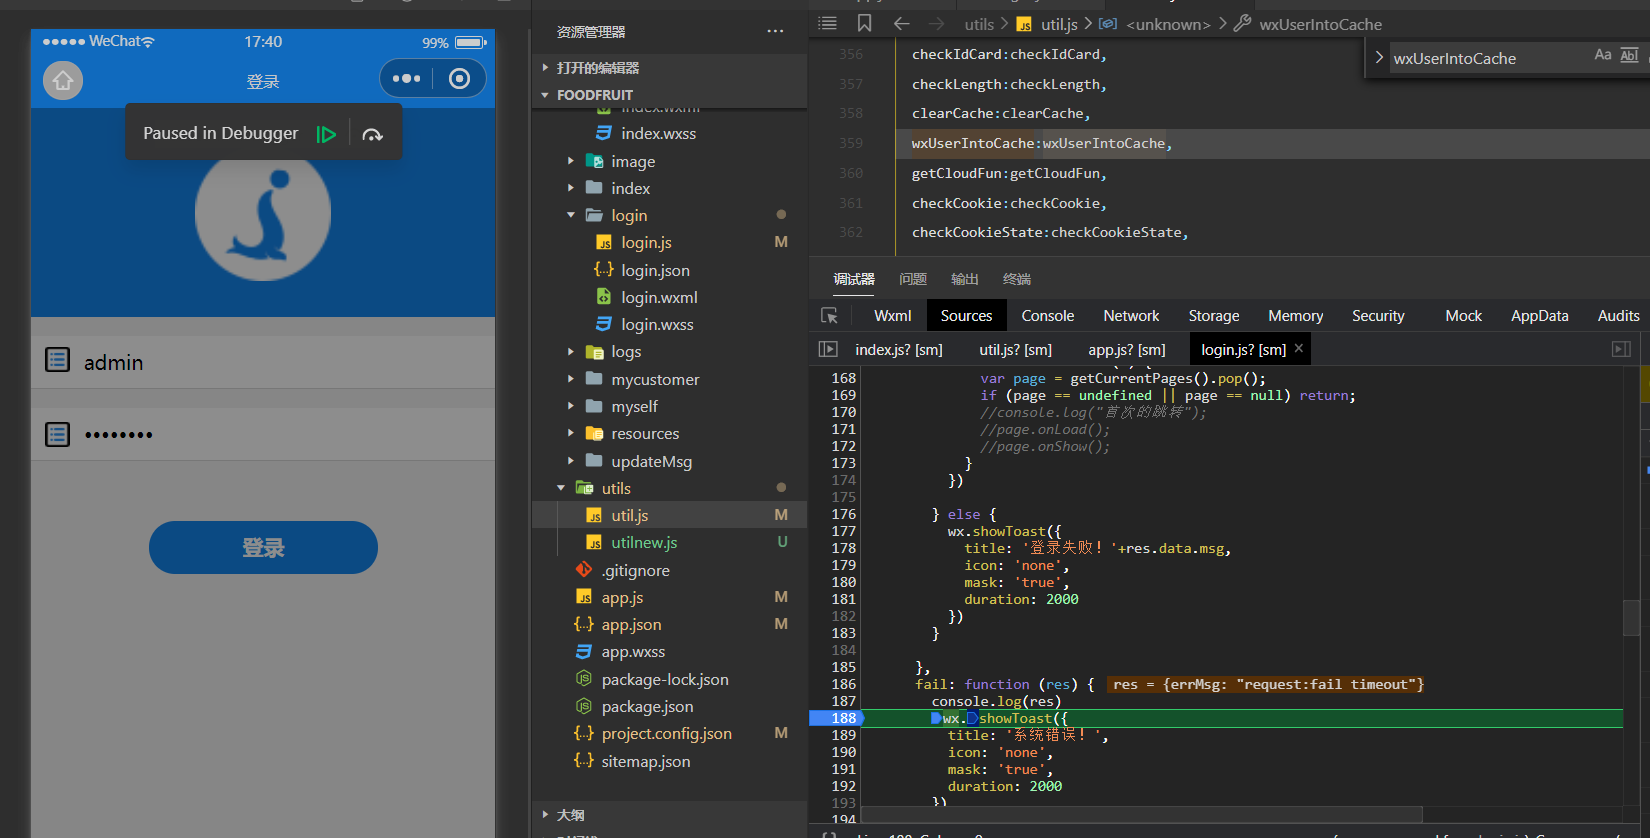Open app.json in the file tree

631,624
